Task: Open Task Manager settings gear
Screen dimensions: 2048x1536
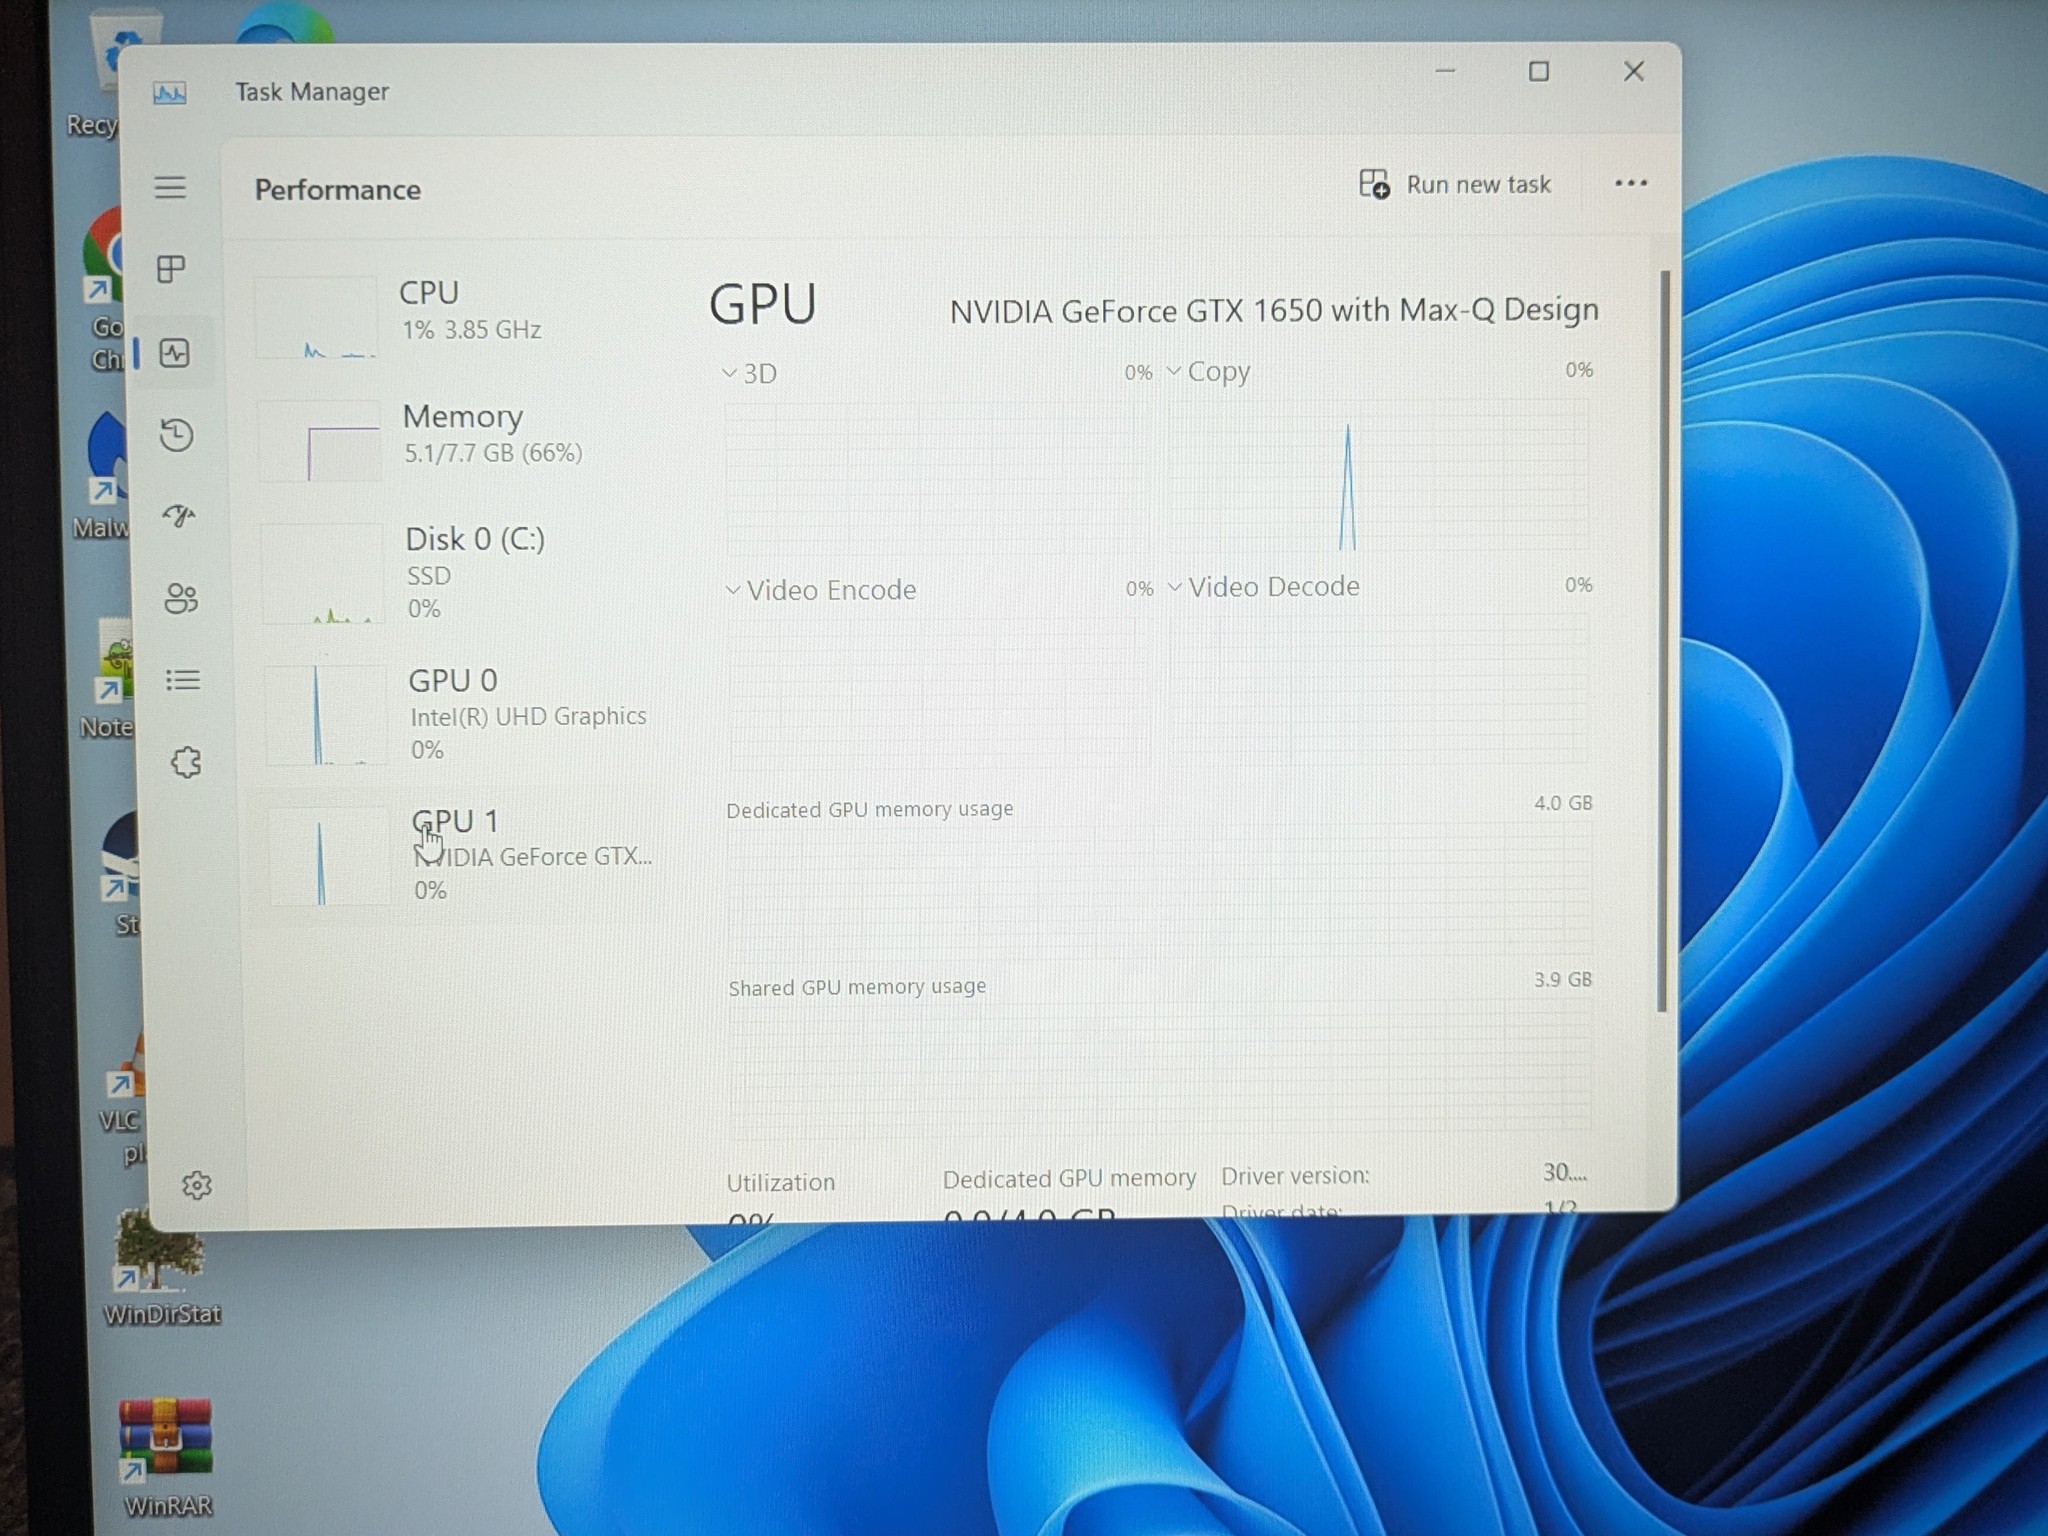Action: pyautogui.click(x=197, y=1185)
